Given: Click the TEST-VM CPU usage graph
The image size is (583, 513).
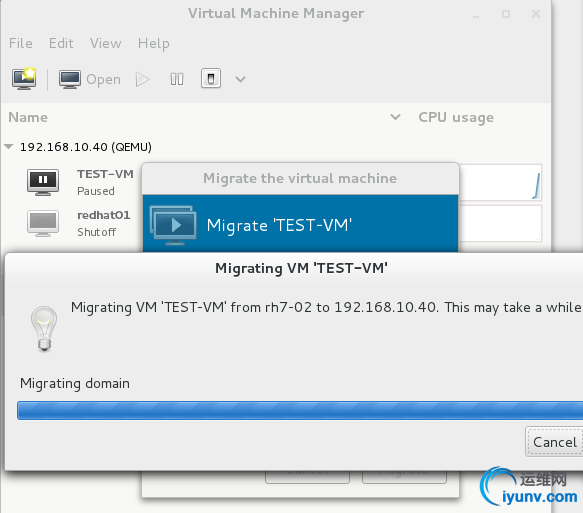Looking at the screenshot, I should click(500, 183).
